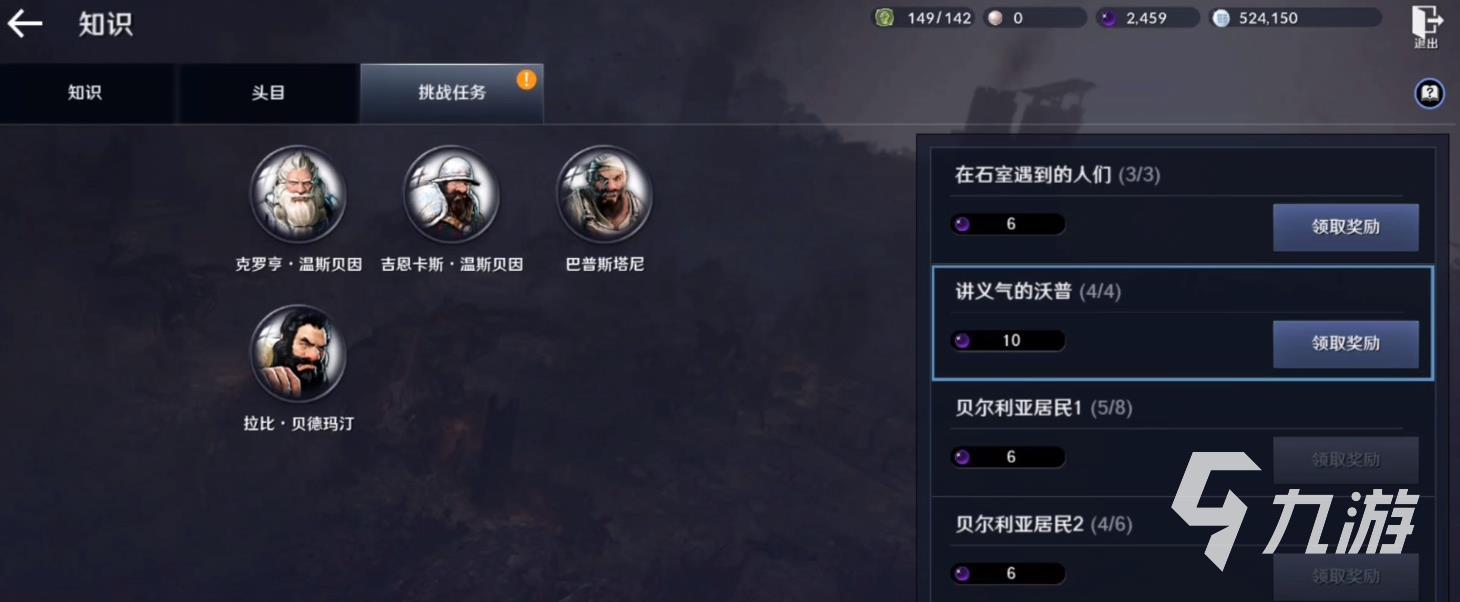Tap disabled 领取奖励 for 贝尔利亚居民1
This screenshot has width=1460, height=602.
coord(1345,460)
